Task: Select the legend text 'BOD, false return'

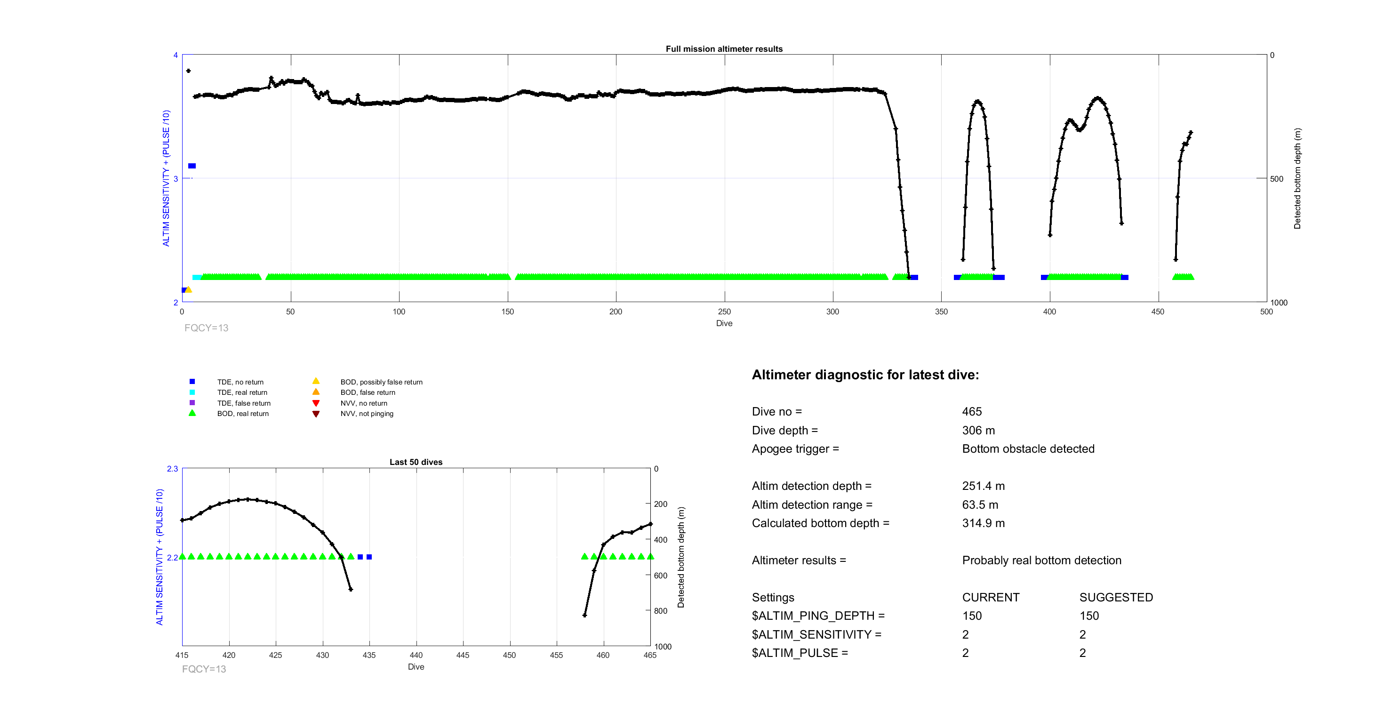Action: click(x=367, y=393)
